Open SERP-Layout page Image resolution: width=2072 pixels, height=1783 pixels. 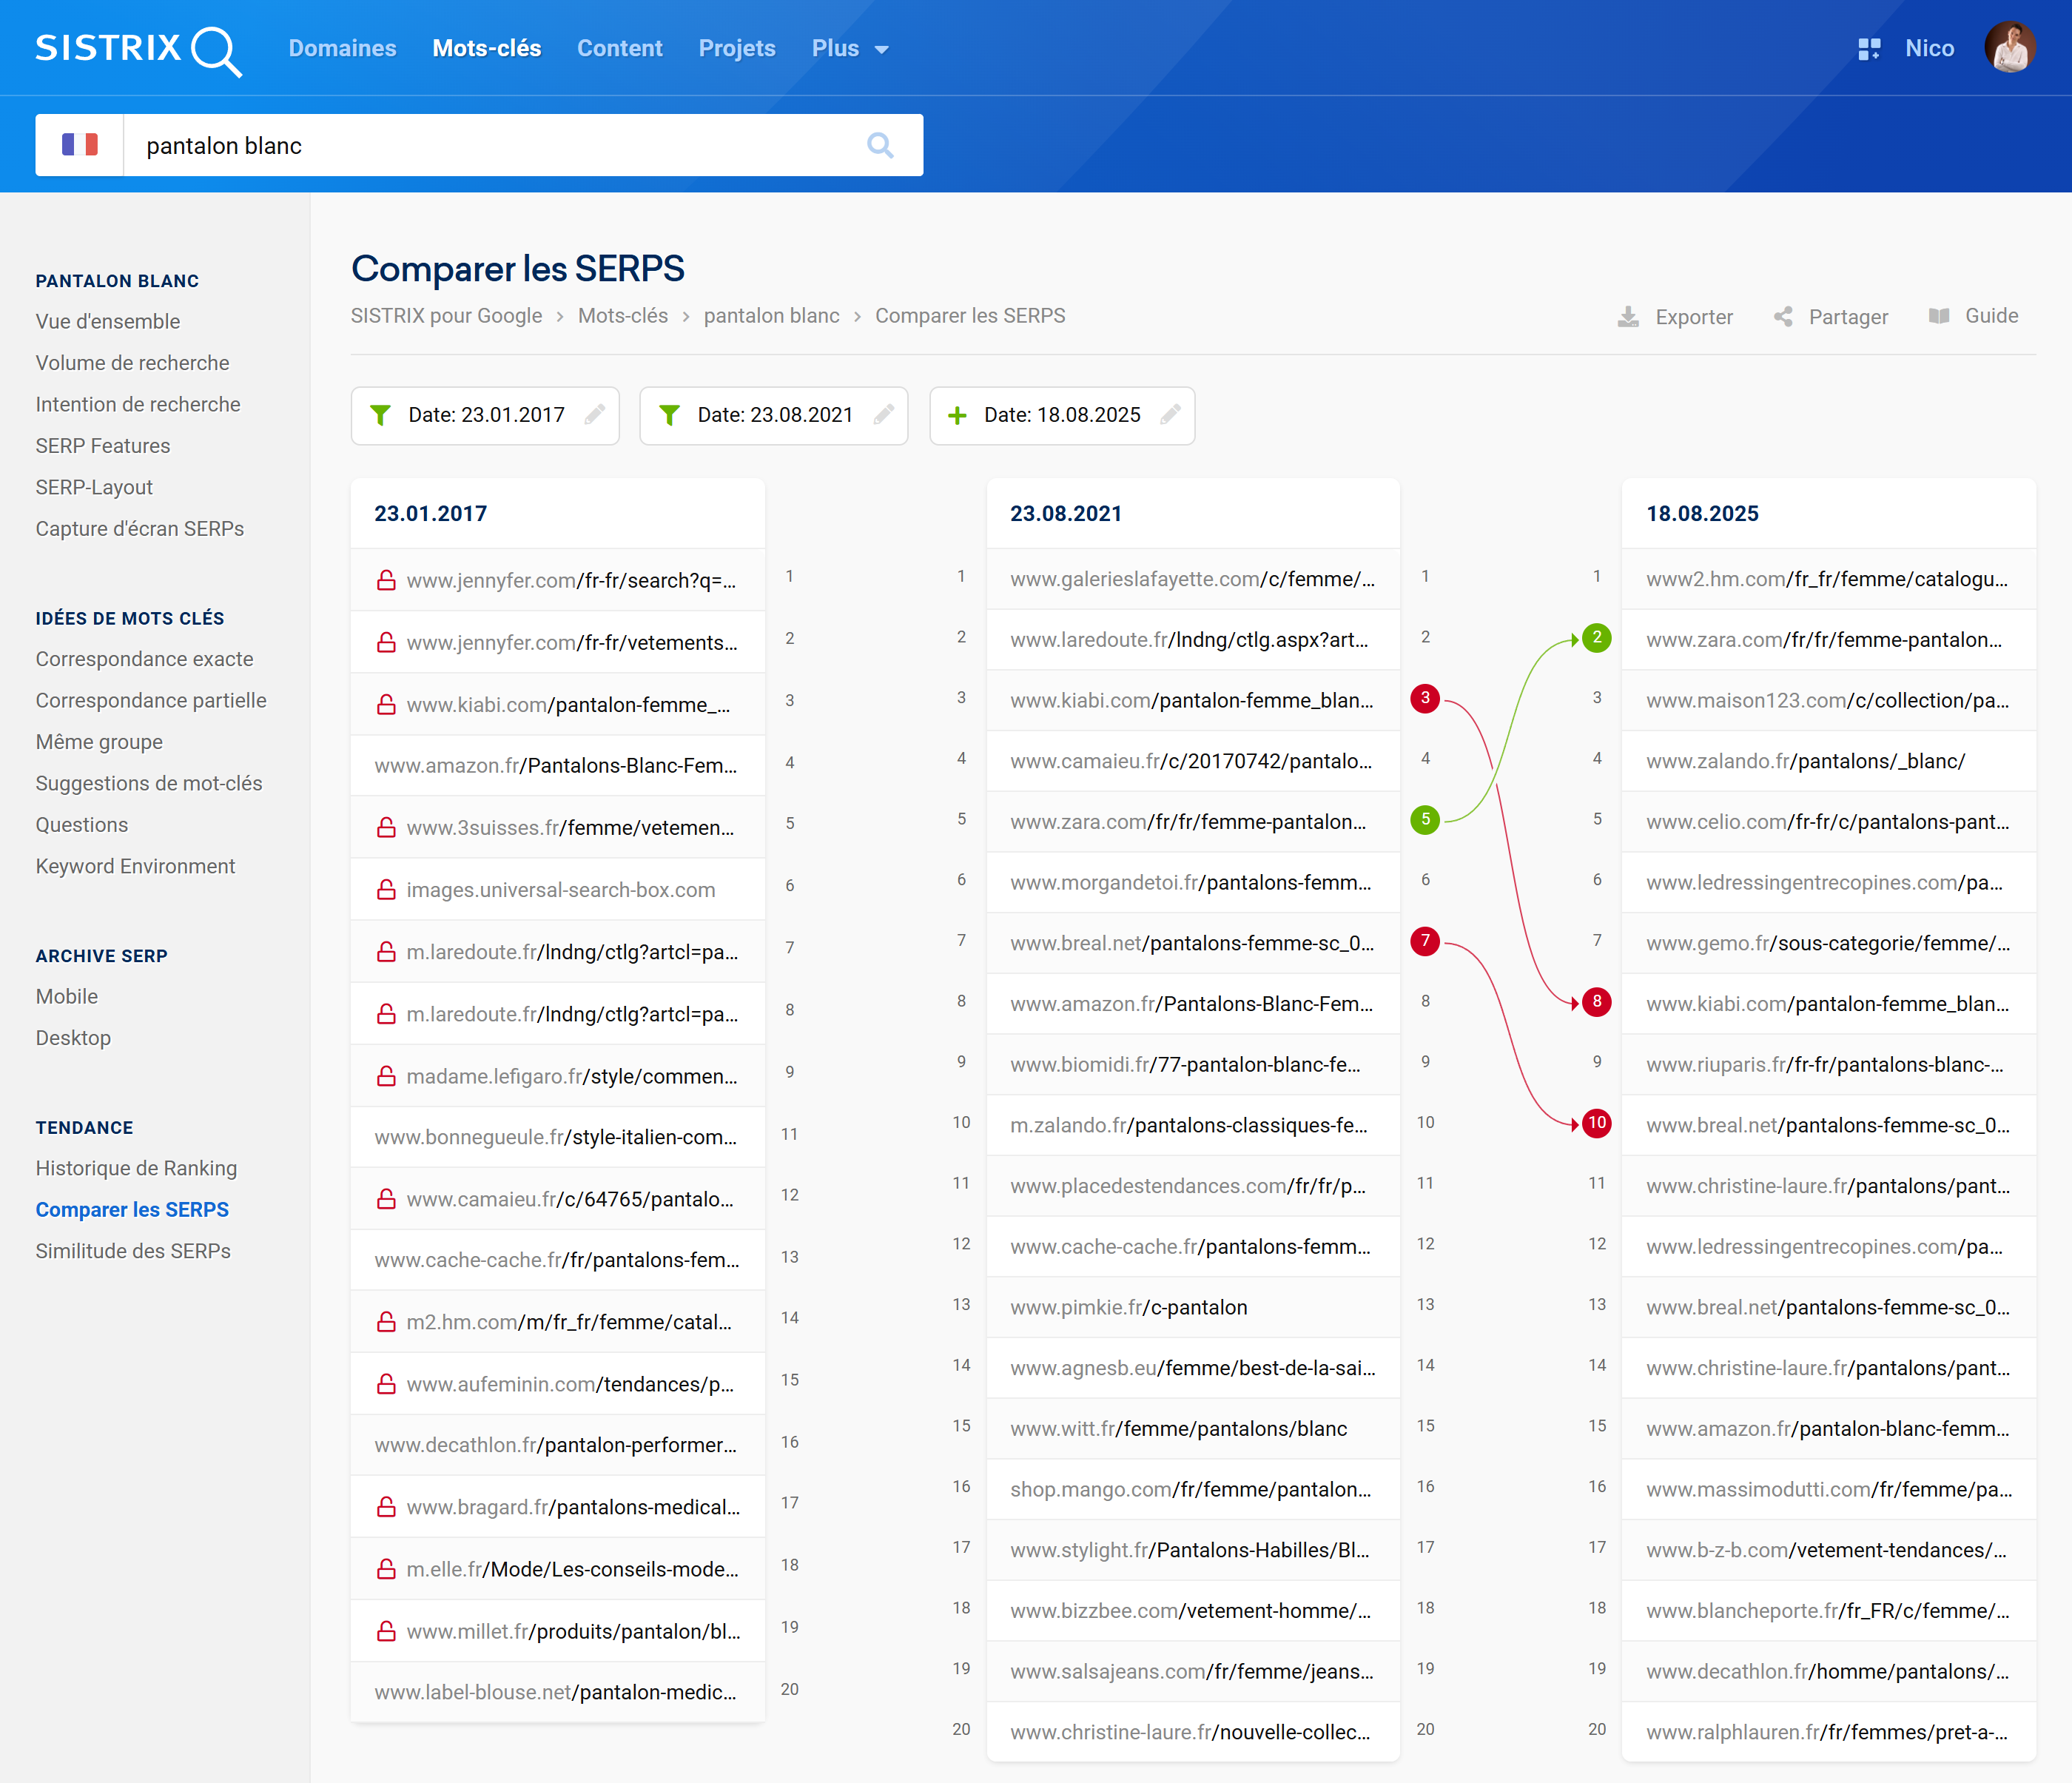click(94, 487)
